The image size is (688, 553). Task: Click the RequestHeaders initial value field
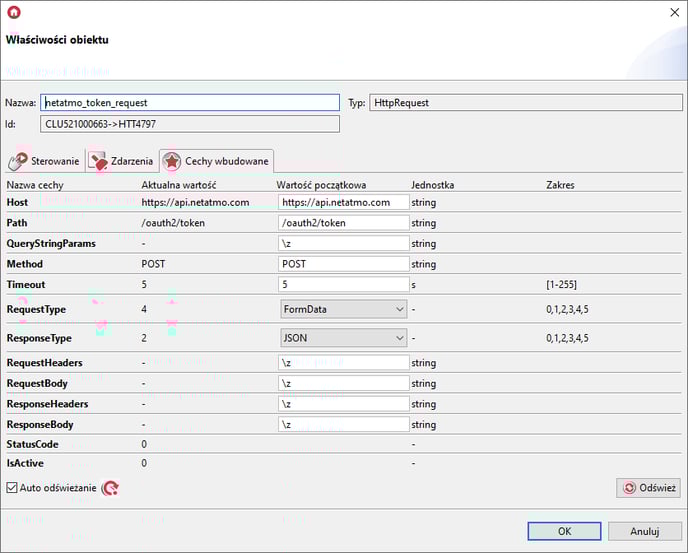tap(344, 363)
